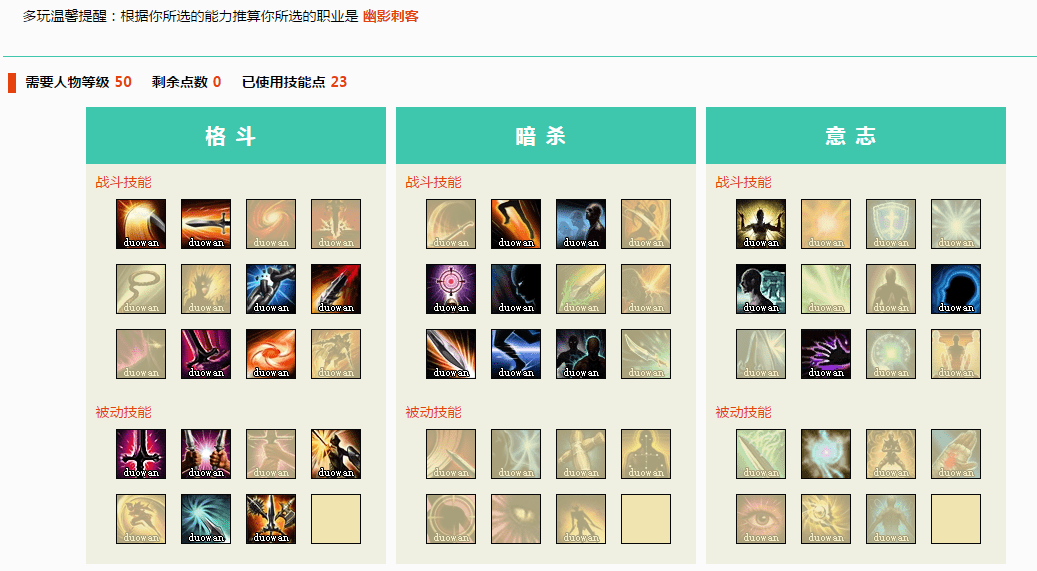The width and height of the screenshot is (1037, 571).
Task: Select the orange swirling vortex skill in 格斗
Action: (x=271, y=354)
